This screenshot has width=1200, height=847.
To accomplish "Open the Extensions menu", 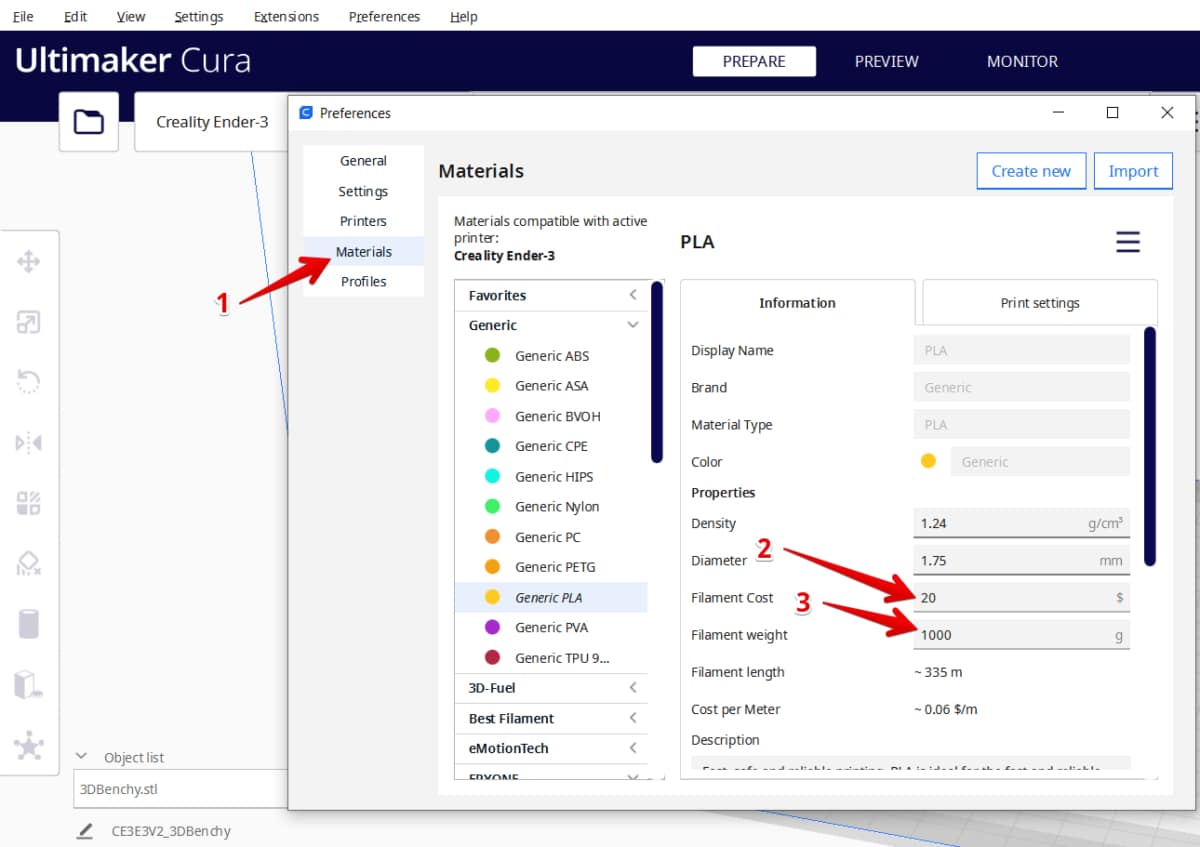I will (286, 16).
